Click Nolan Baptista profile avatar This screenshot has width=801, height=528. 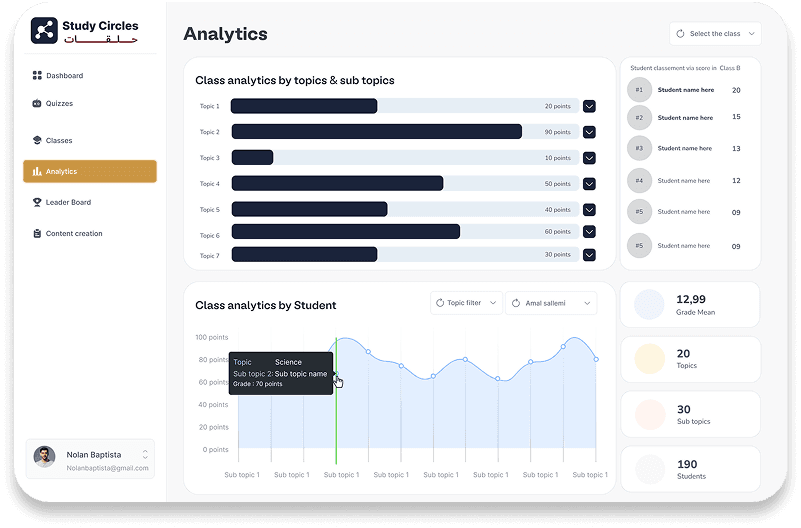point(44,456)
